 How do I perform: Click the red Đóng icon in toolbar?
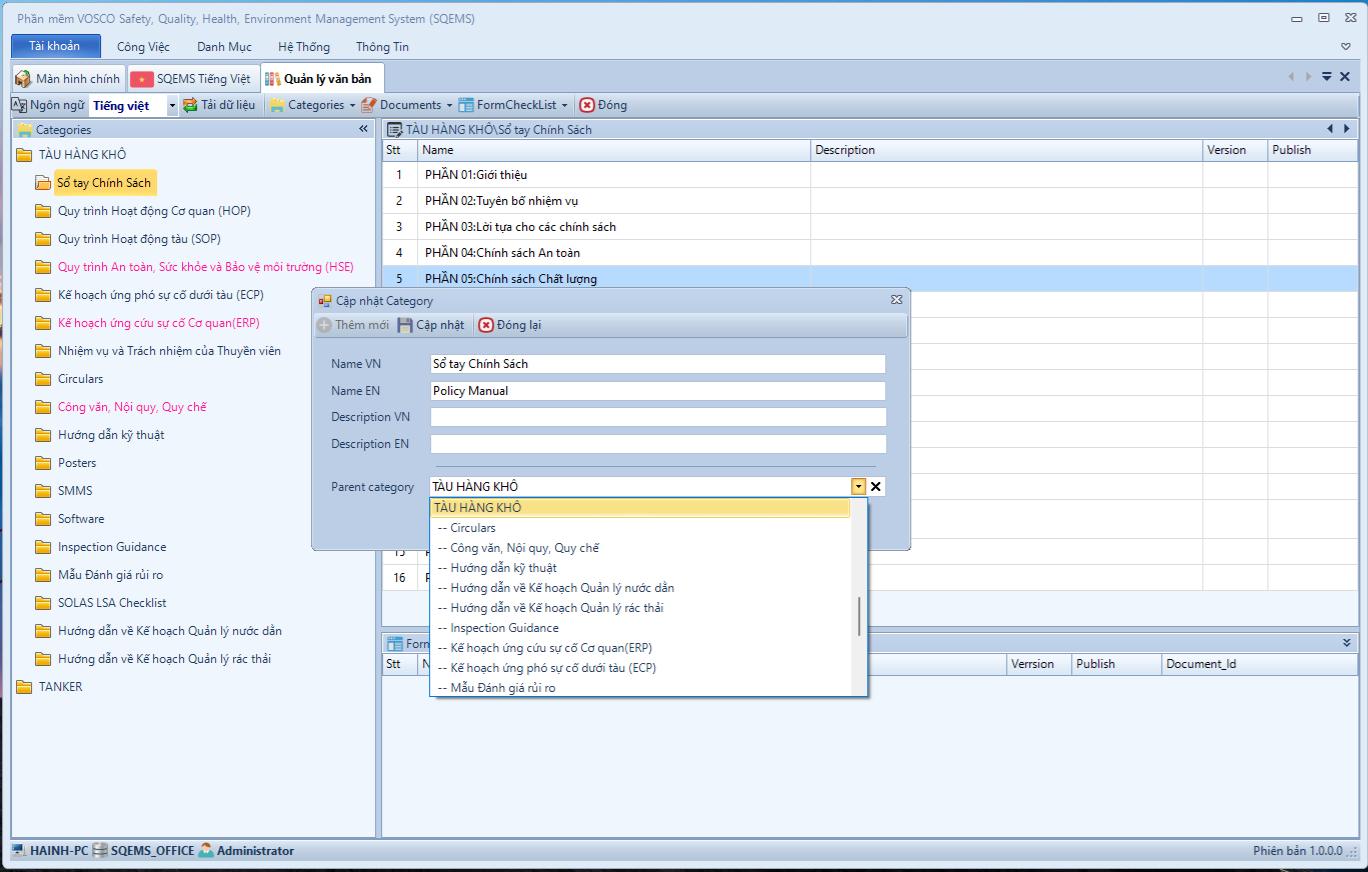[587, 105]
